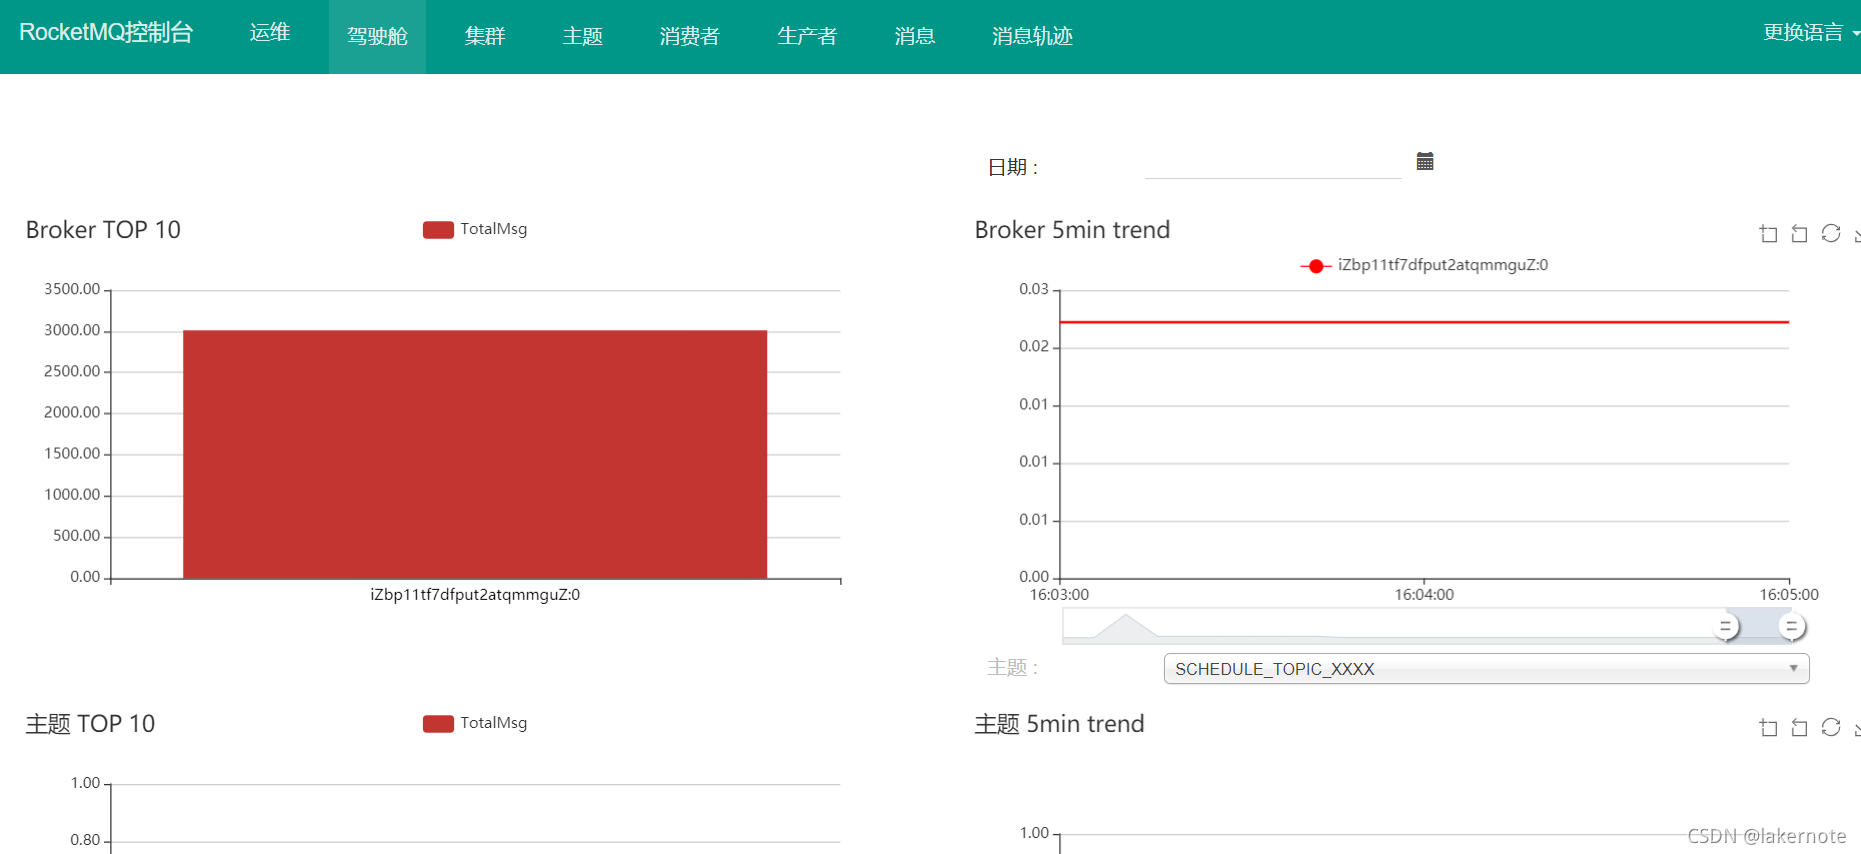The image size is (1861, 854).
Task: Activate area zoom in Broker 5min trend
Action: [x=1768, y=233]
